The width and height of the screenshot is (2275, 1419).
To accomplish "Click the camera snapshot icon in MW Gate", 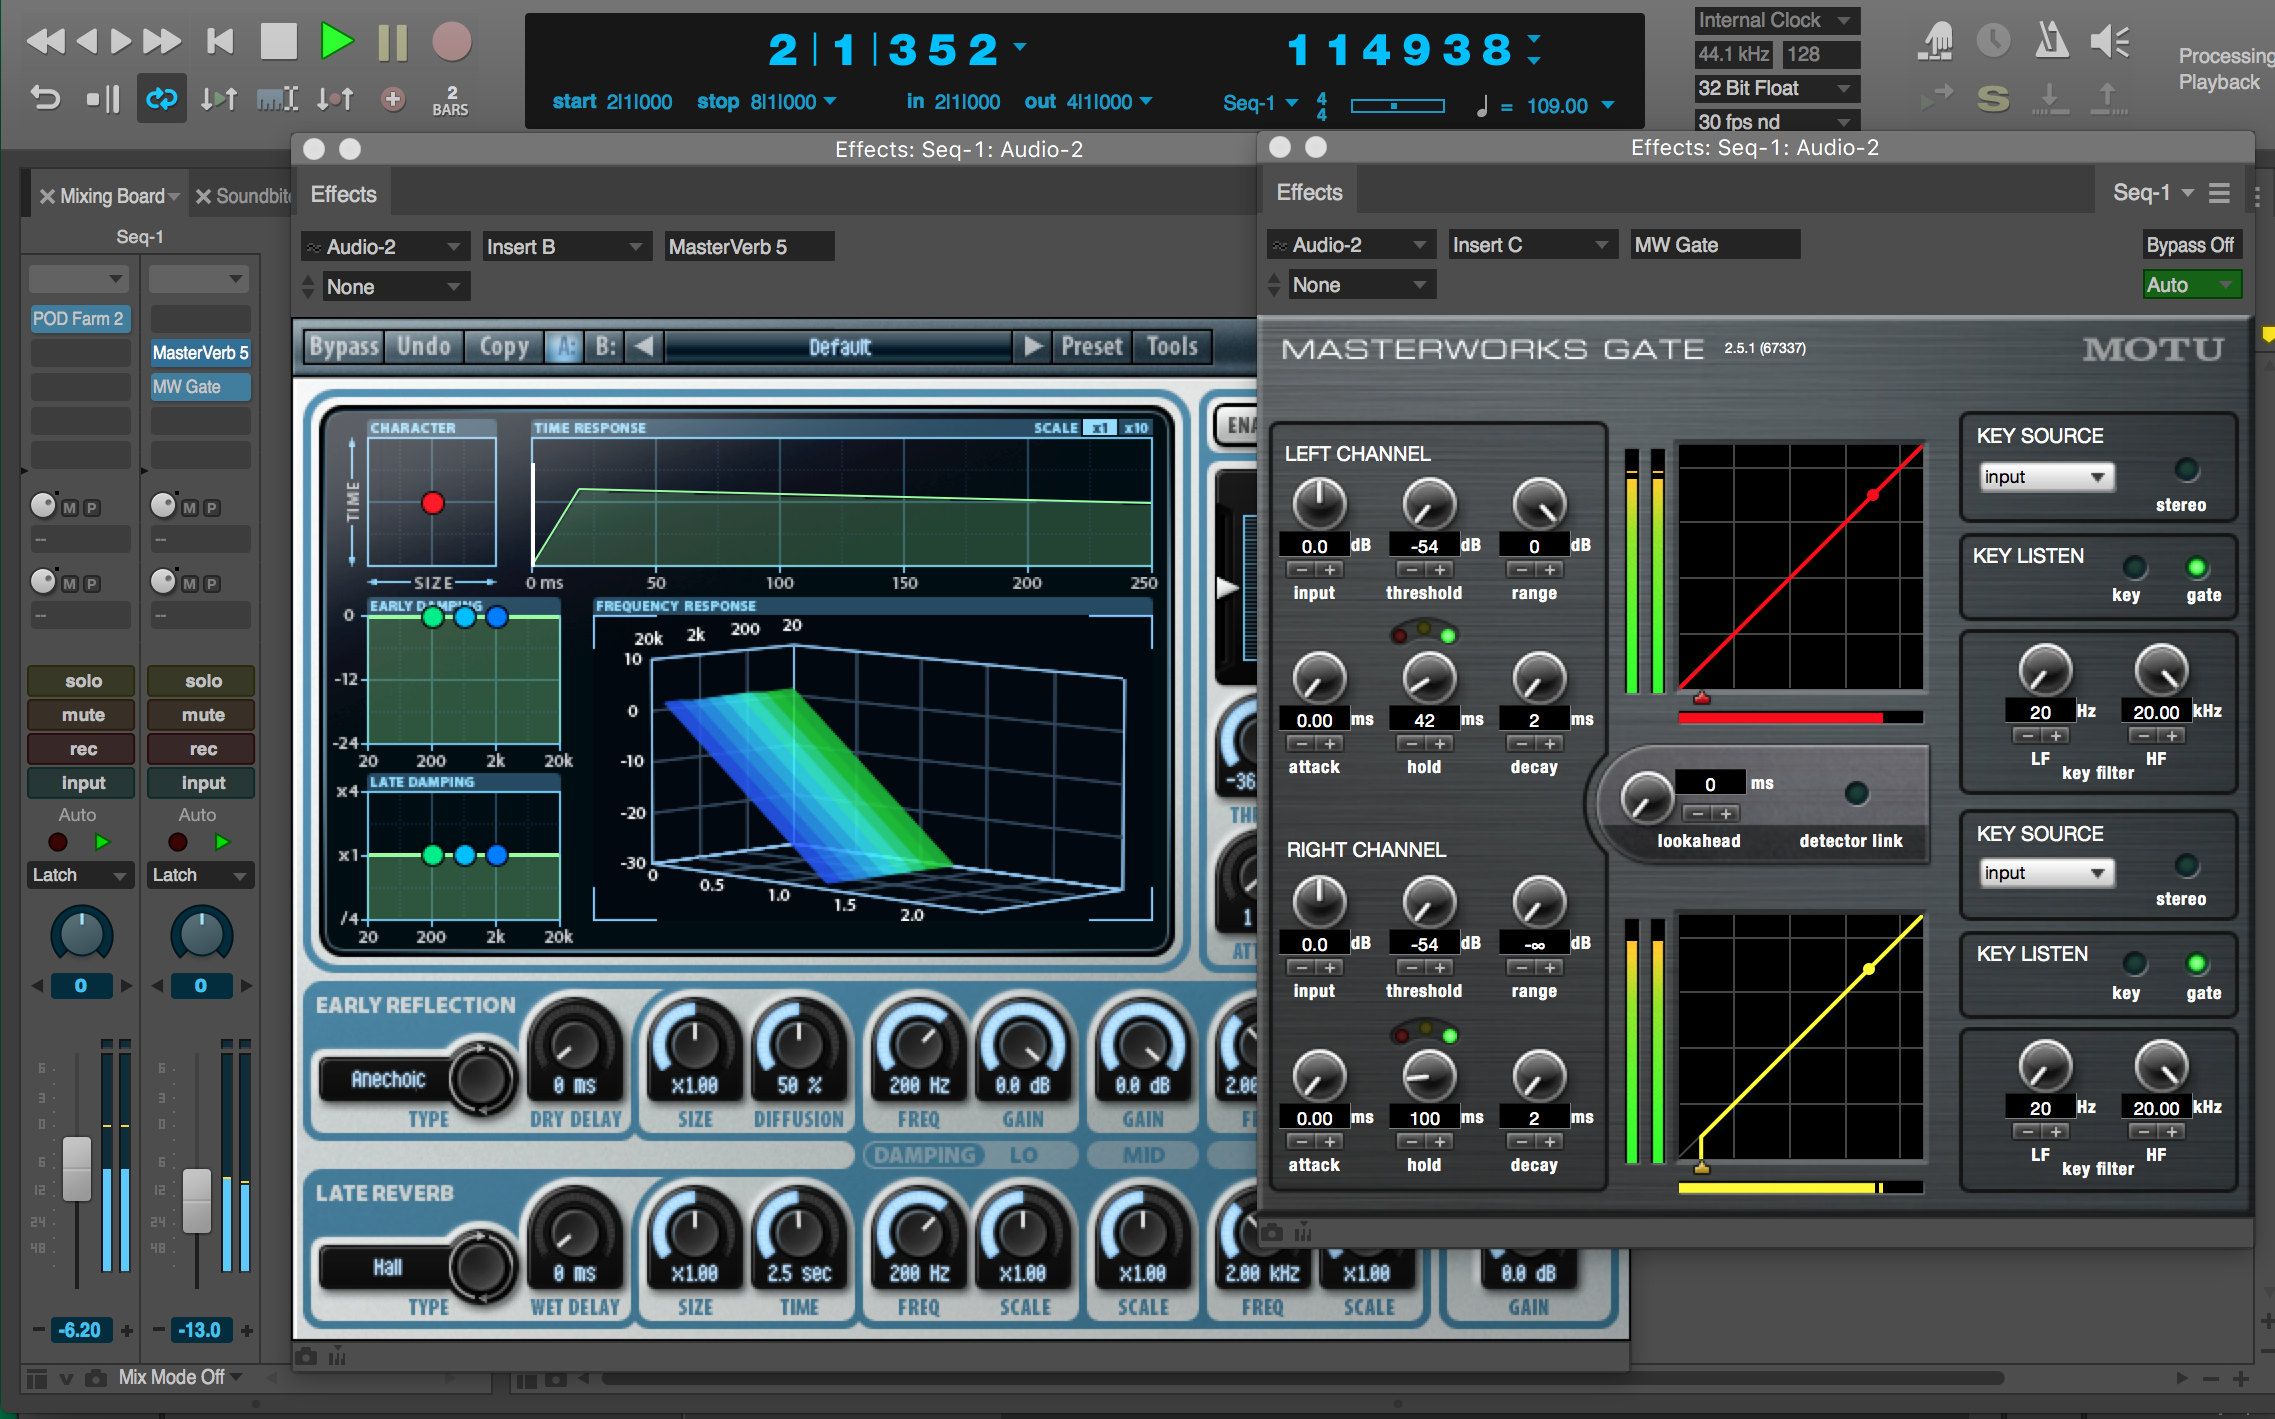I will [x=1272, y=1232].
